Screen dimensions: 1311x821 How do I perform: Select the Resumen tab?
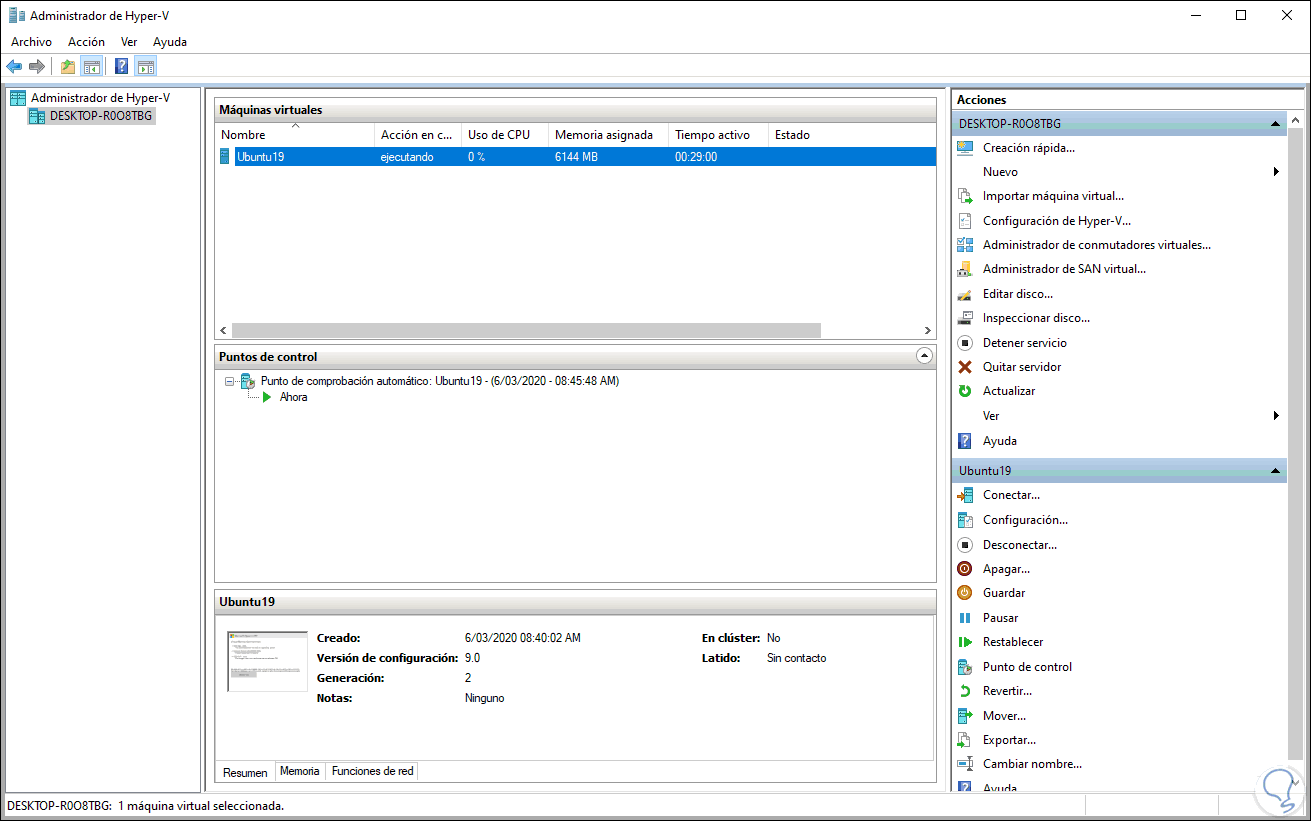[245, 772]
